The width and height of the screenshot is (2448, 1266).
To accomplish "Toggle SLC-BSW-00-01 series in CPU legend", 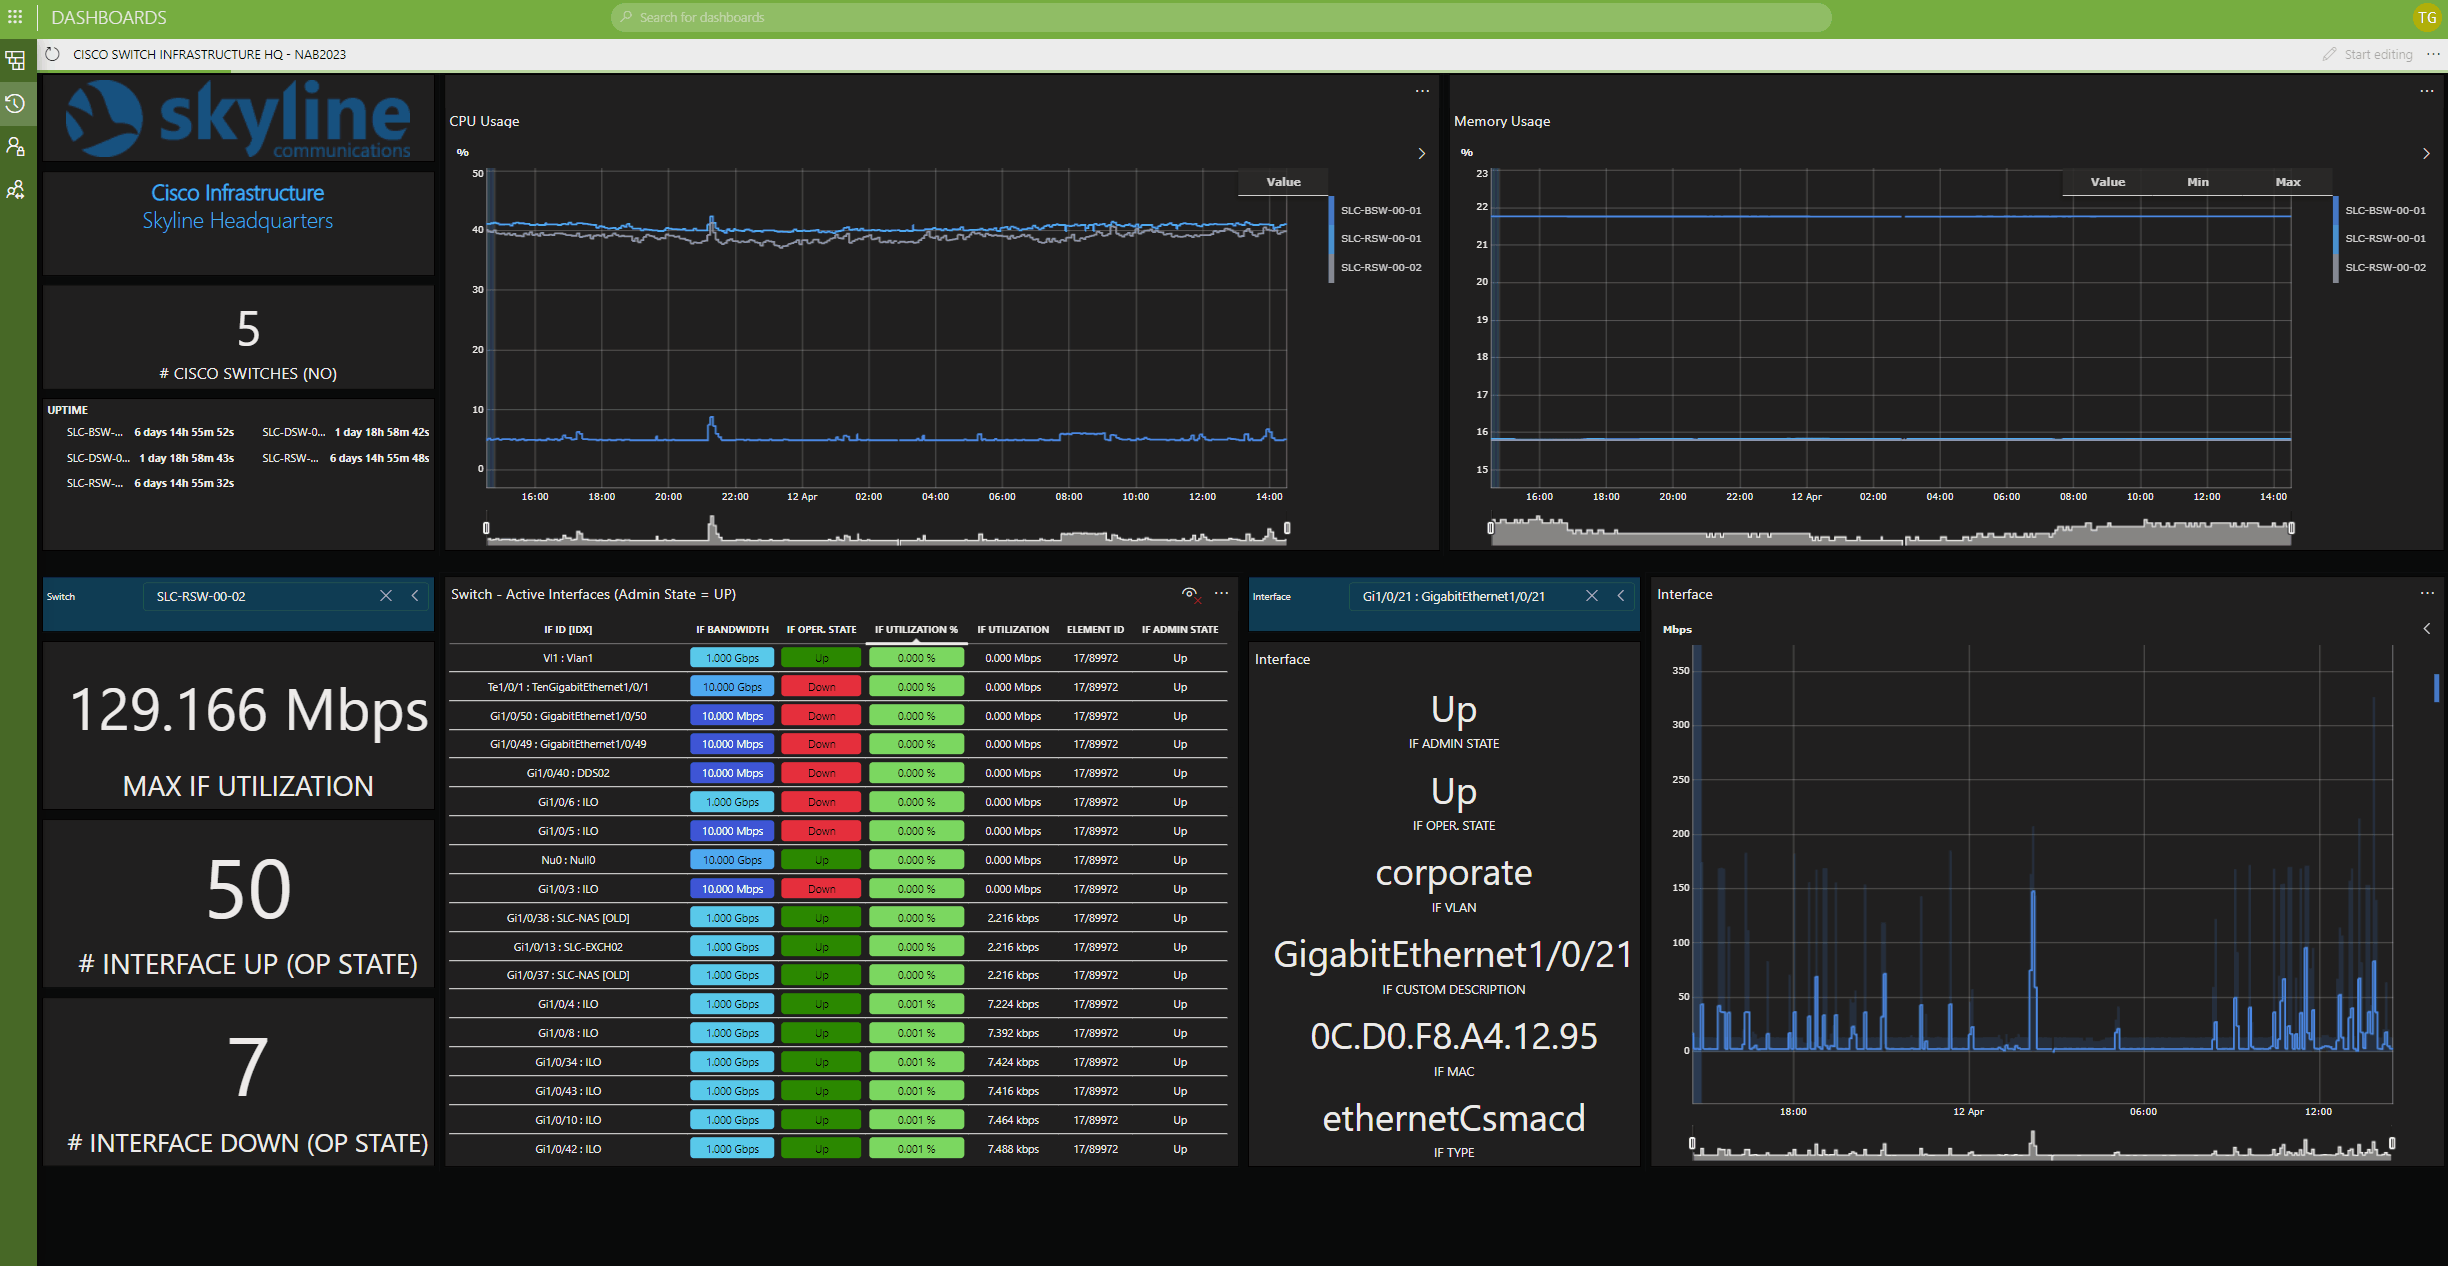I will click(1380, 210).
